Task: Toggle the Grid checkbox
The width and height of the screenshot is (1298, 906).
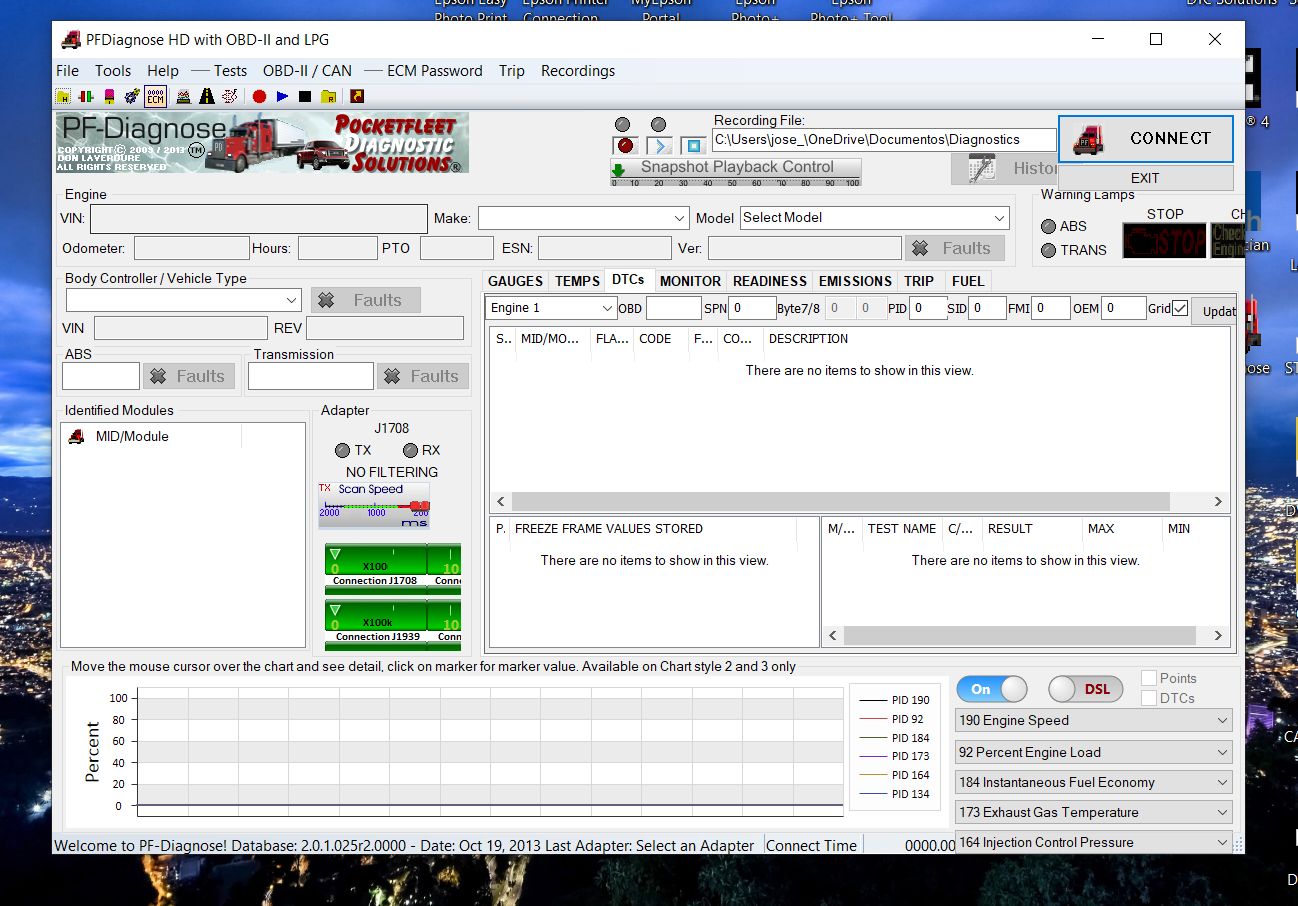Action: click(1180, 308)
